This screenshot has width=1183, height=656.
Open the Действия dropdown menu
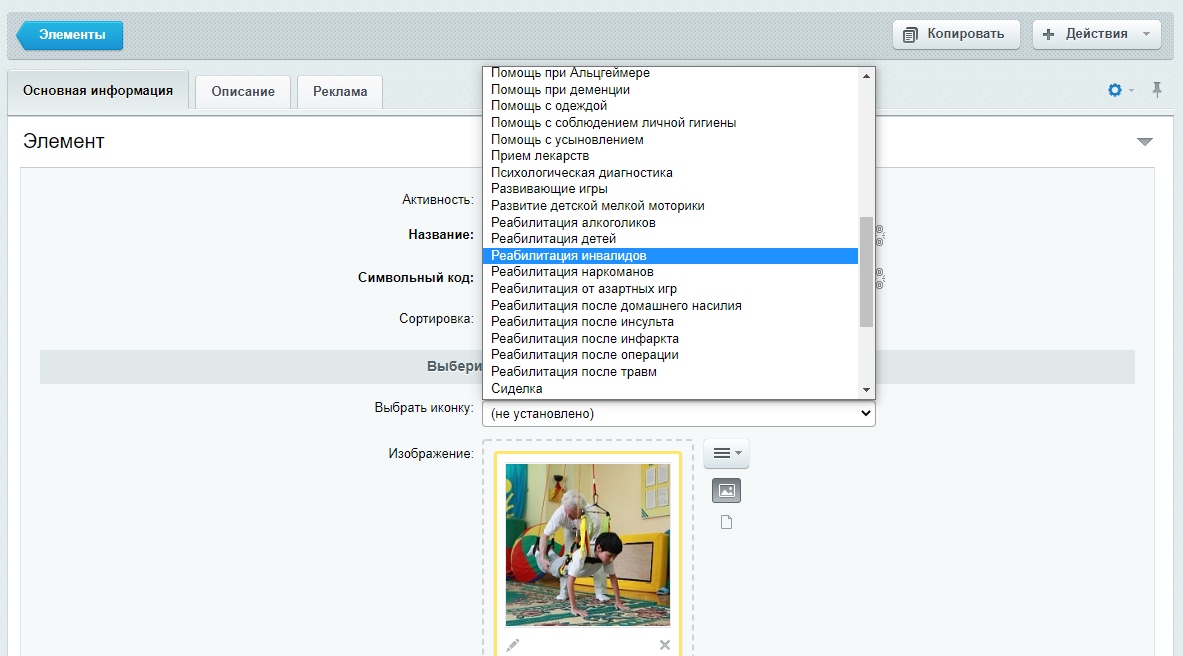1096,34
